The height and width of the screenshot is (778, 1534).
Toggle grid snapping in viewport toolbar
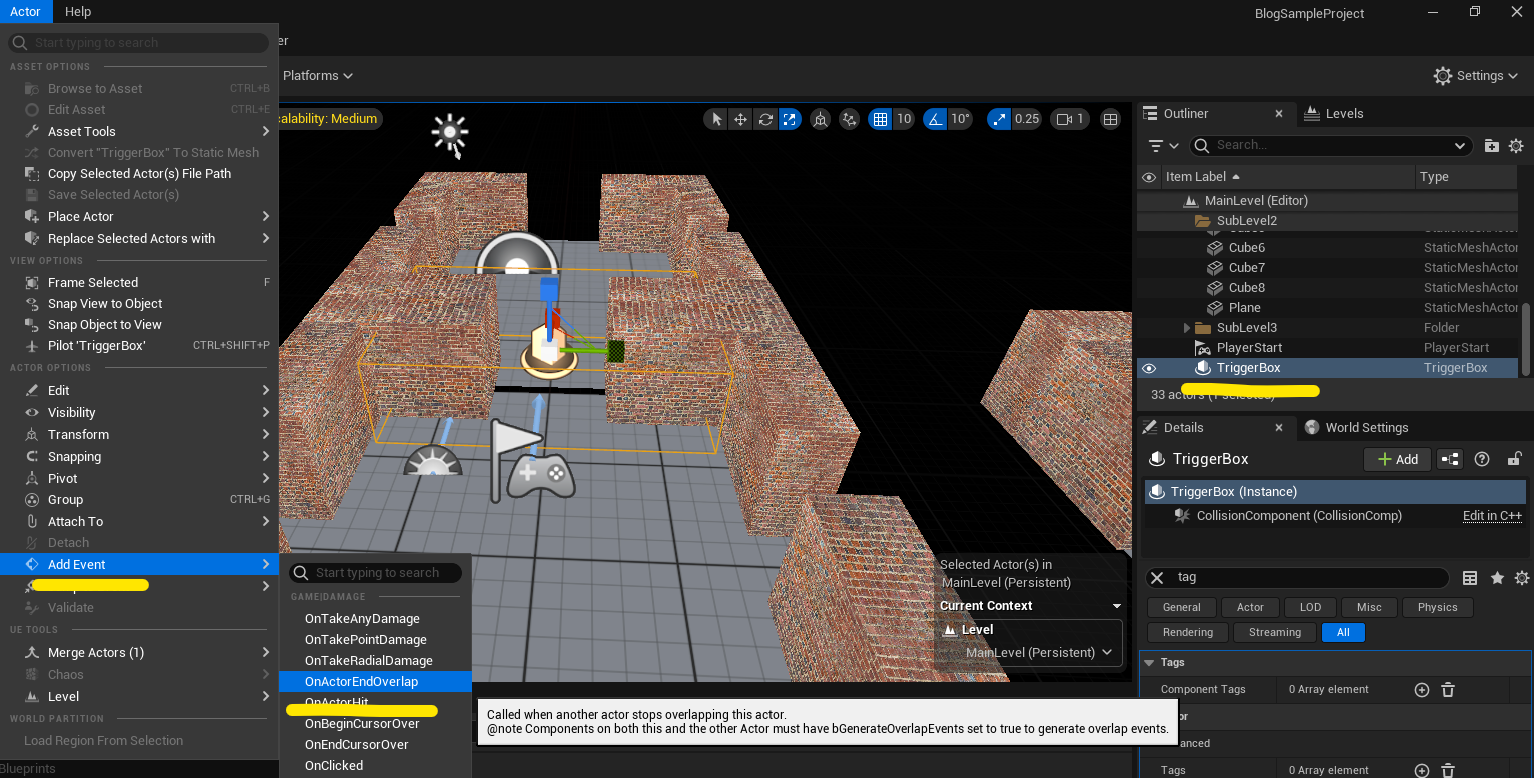tap(880, 119)
